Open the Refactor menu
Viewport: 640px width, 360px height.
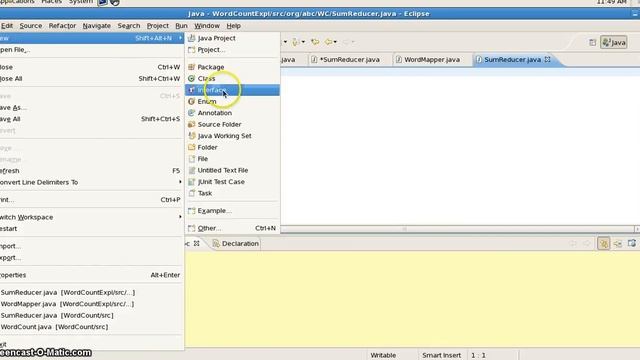[x=62, y=26]
